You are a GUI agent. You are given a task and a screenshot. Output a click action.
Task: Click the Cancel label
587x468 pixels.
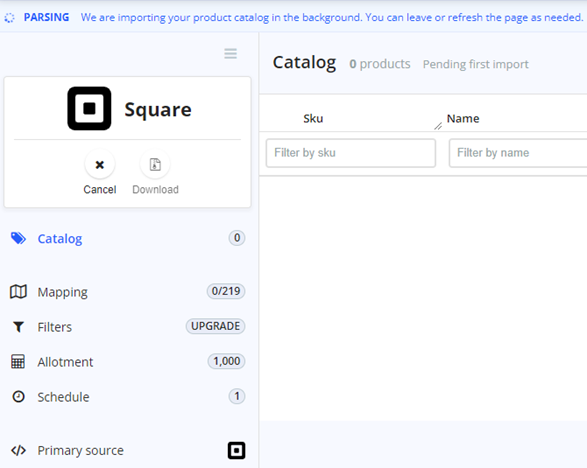pyautogui.click(x=100, y=189)
